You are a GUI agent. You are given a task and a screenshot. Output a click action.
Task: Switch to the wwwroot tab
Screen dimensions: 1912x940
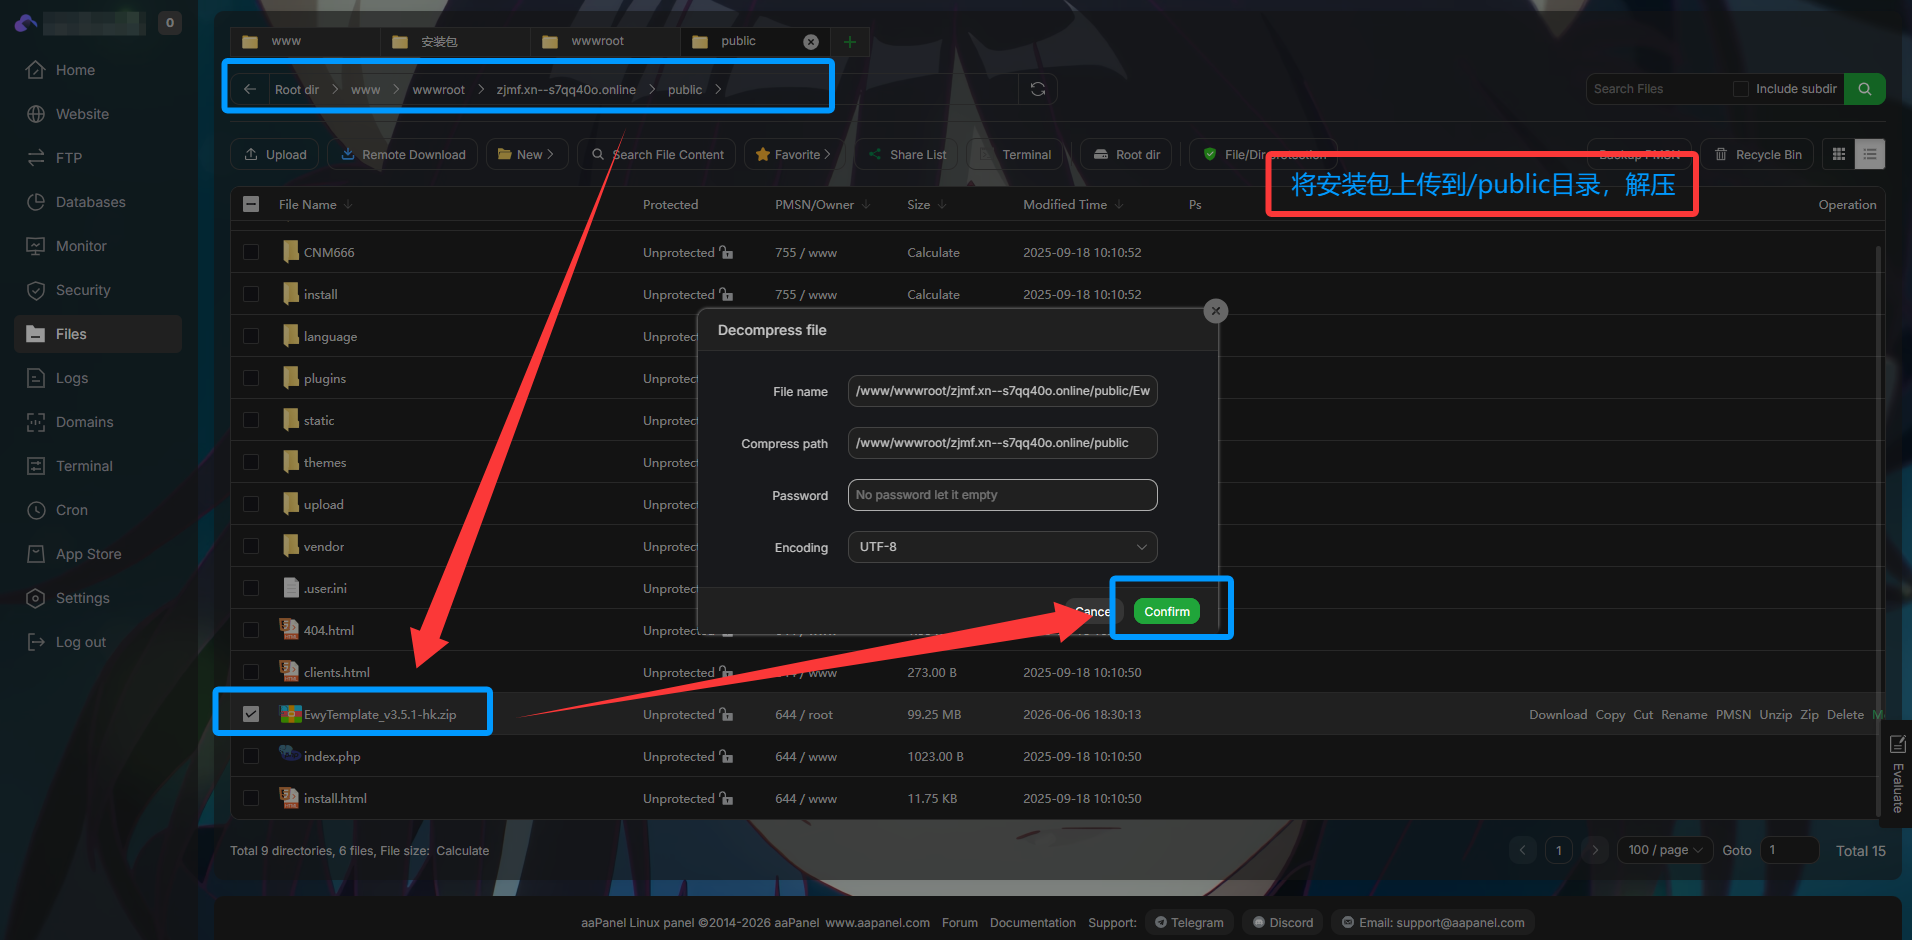click(605, 41)
